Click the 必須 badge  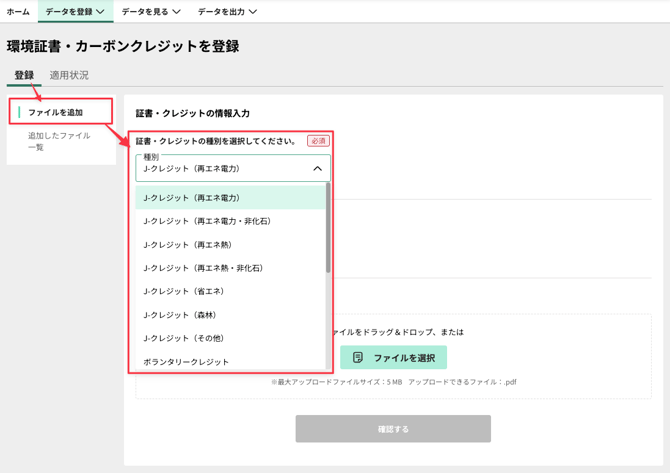[x=318, y=141]
